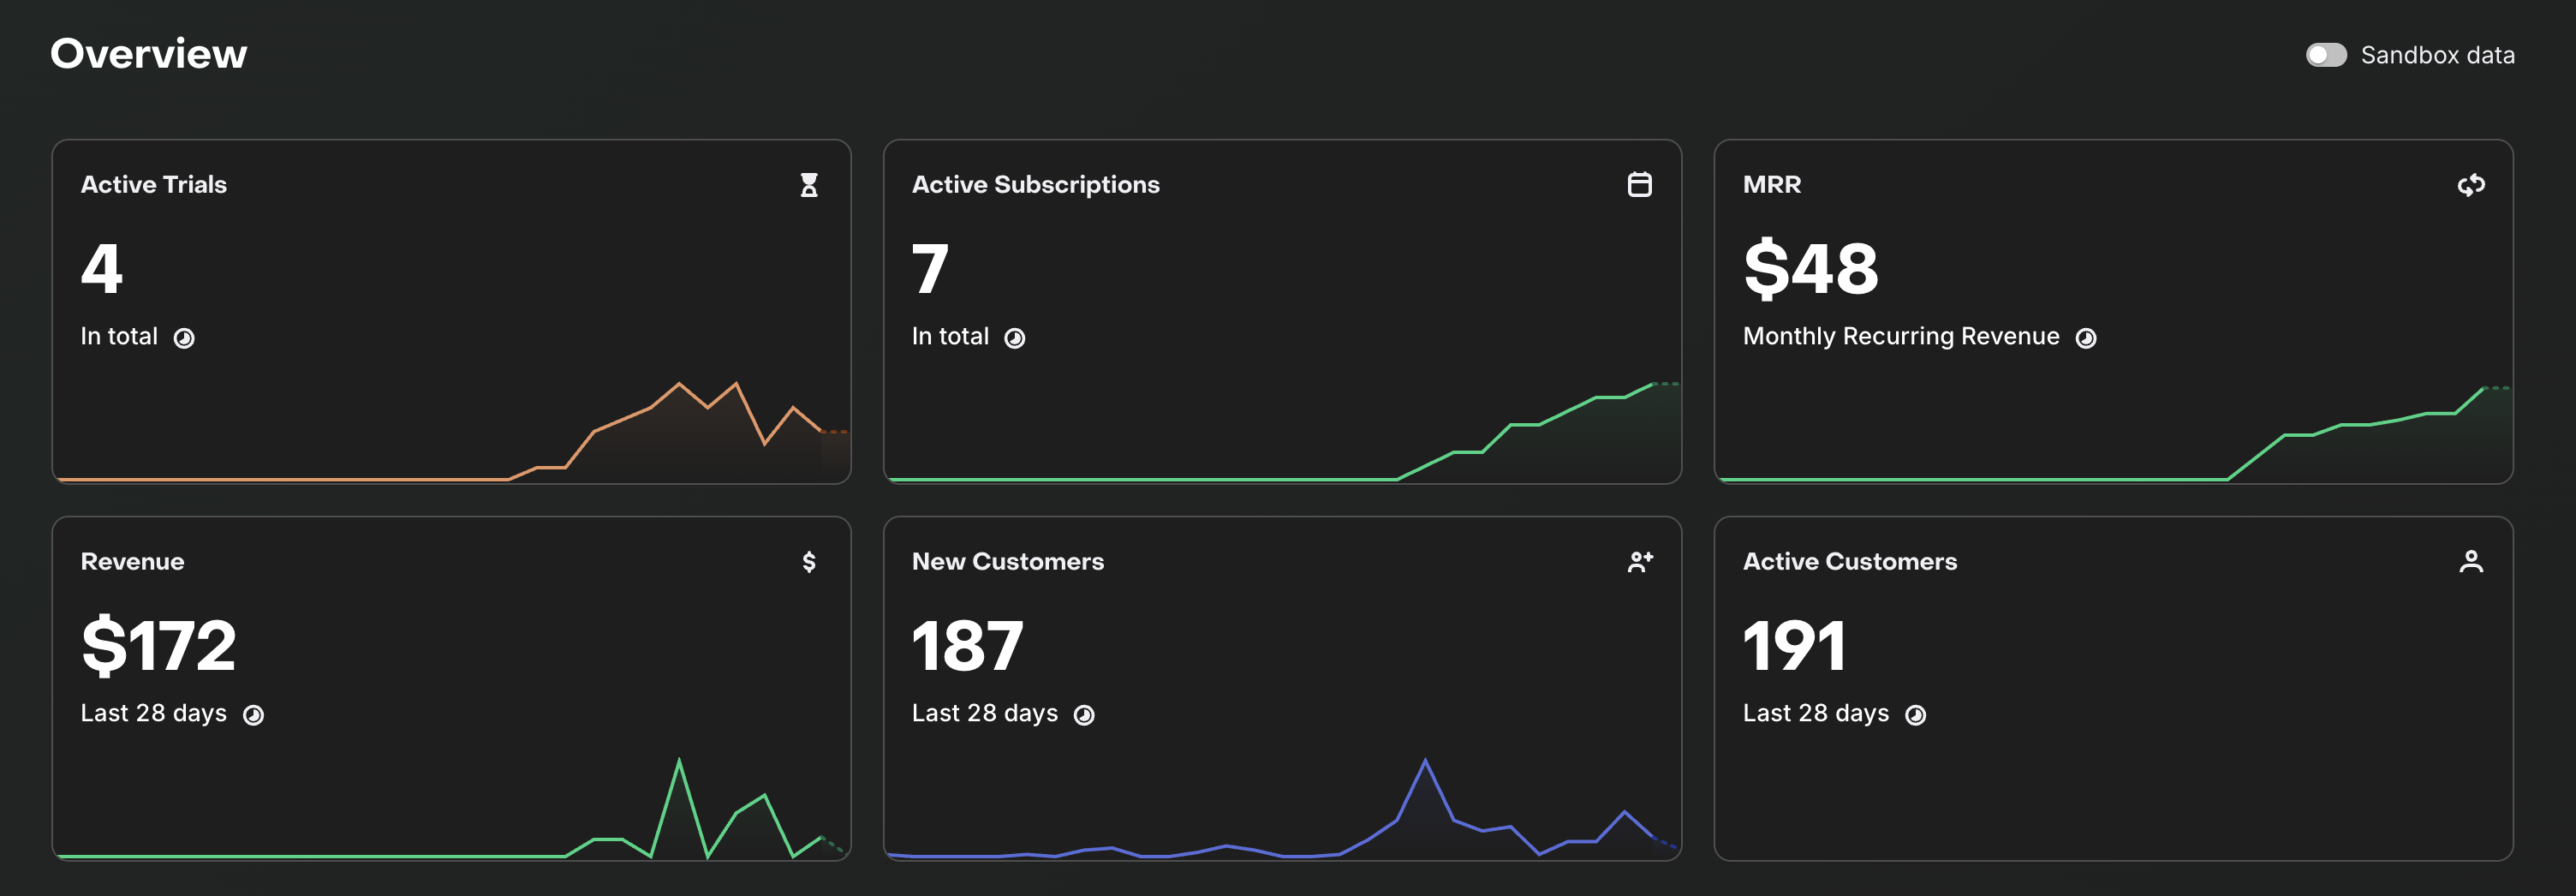Click the recurring arrows icon on MRR

2471,185
